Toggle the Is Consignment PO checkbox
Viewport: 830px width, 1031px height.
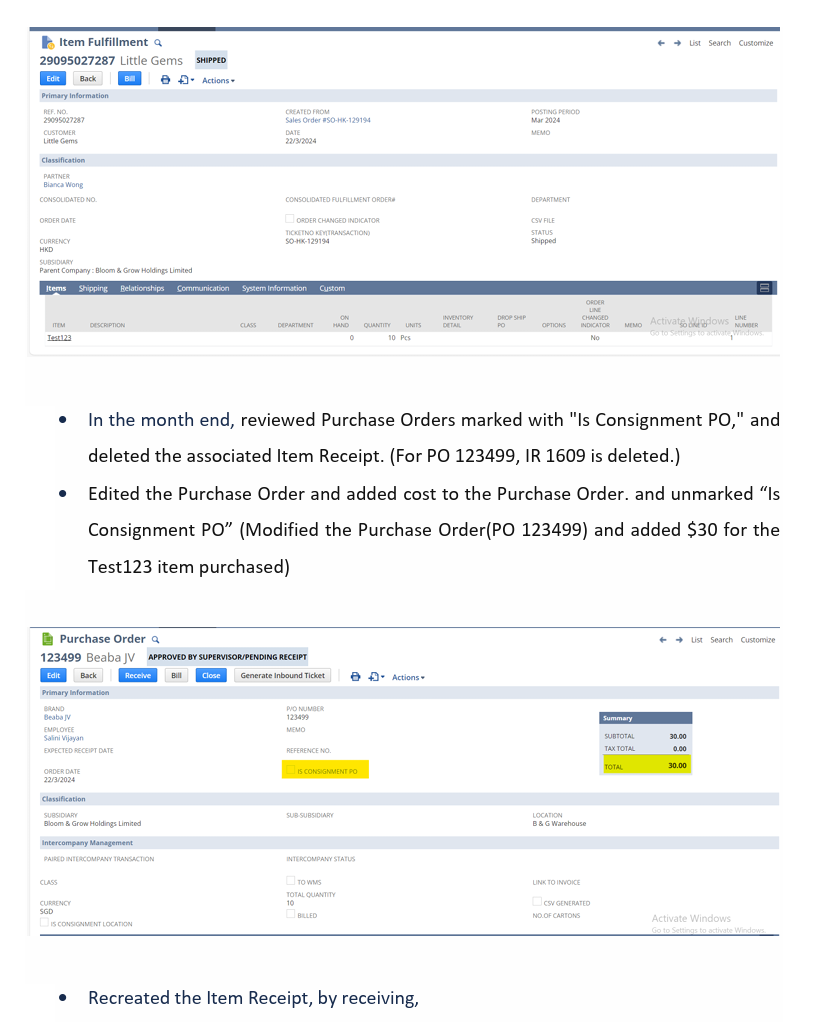[291, 770]
